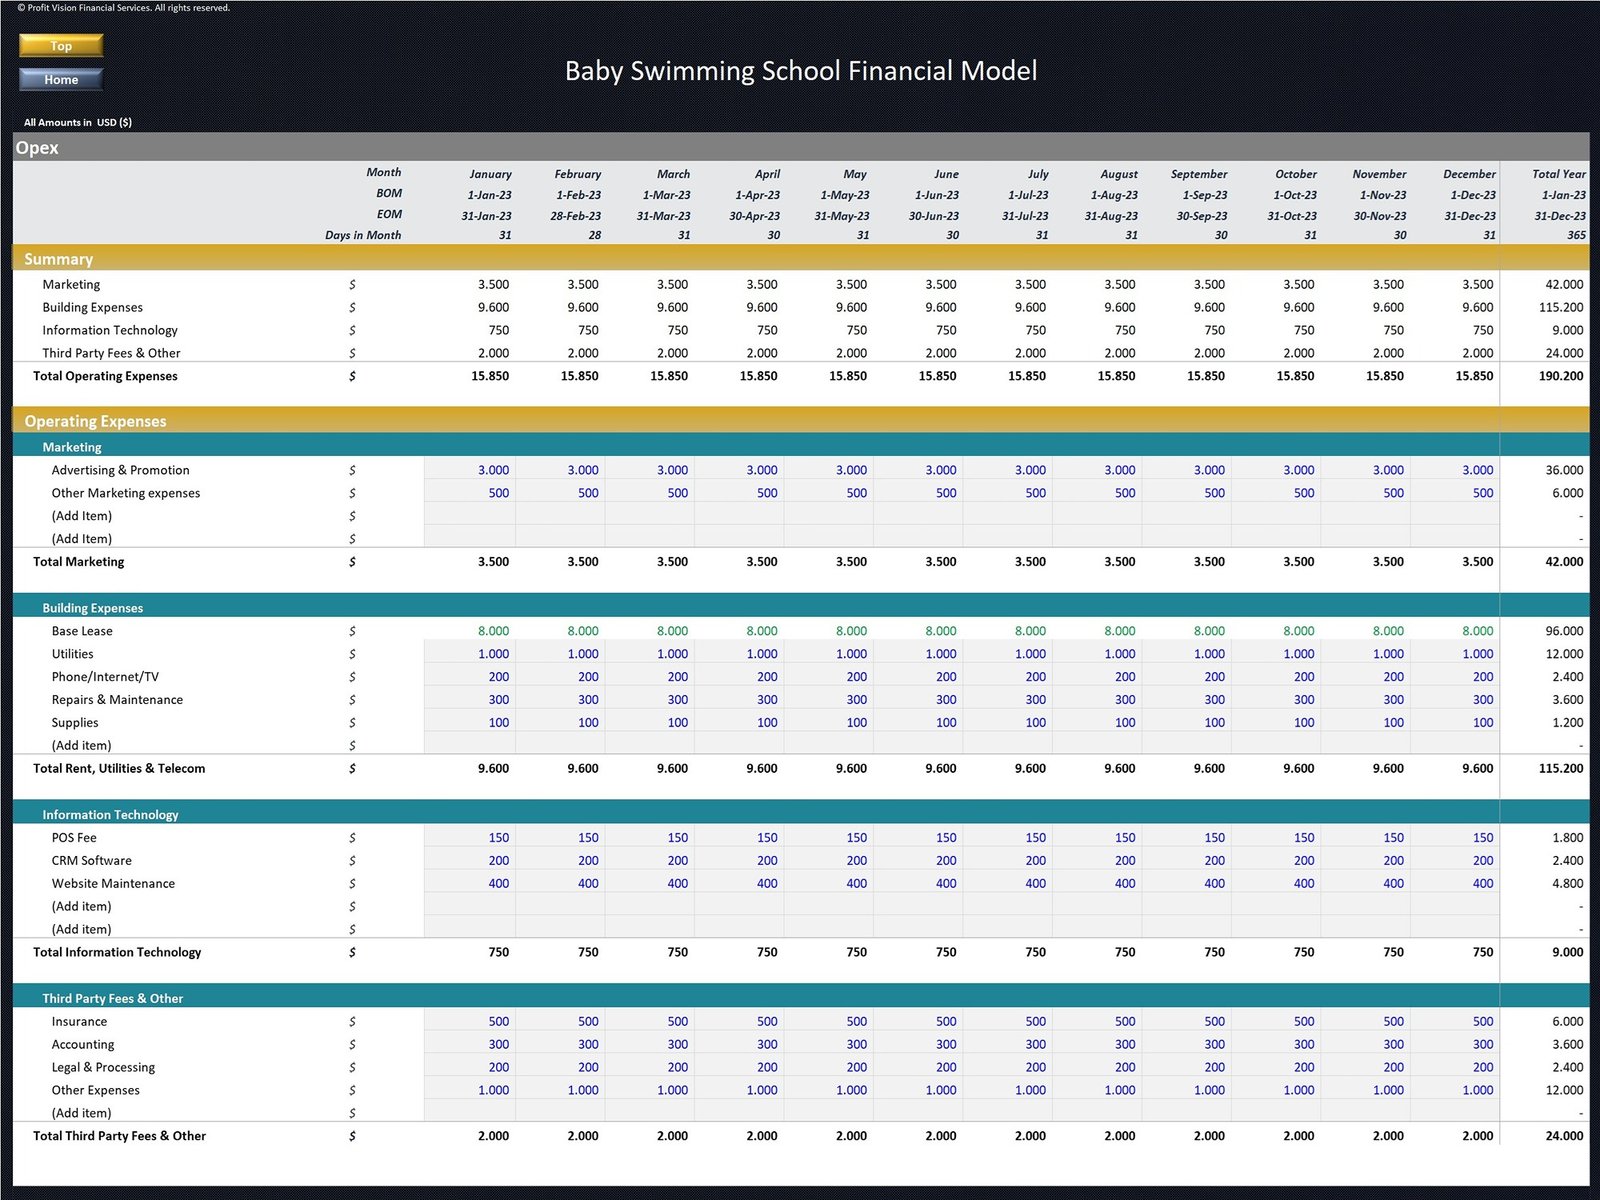Click the gold Top button
The width and height of the screenshot is (1600, 1200).
click(x=61, y=46)
